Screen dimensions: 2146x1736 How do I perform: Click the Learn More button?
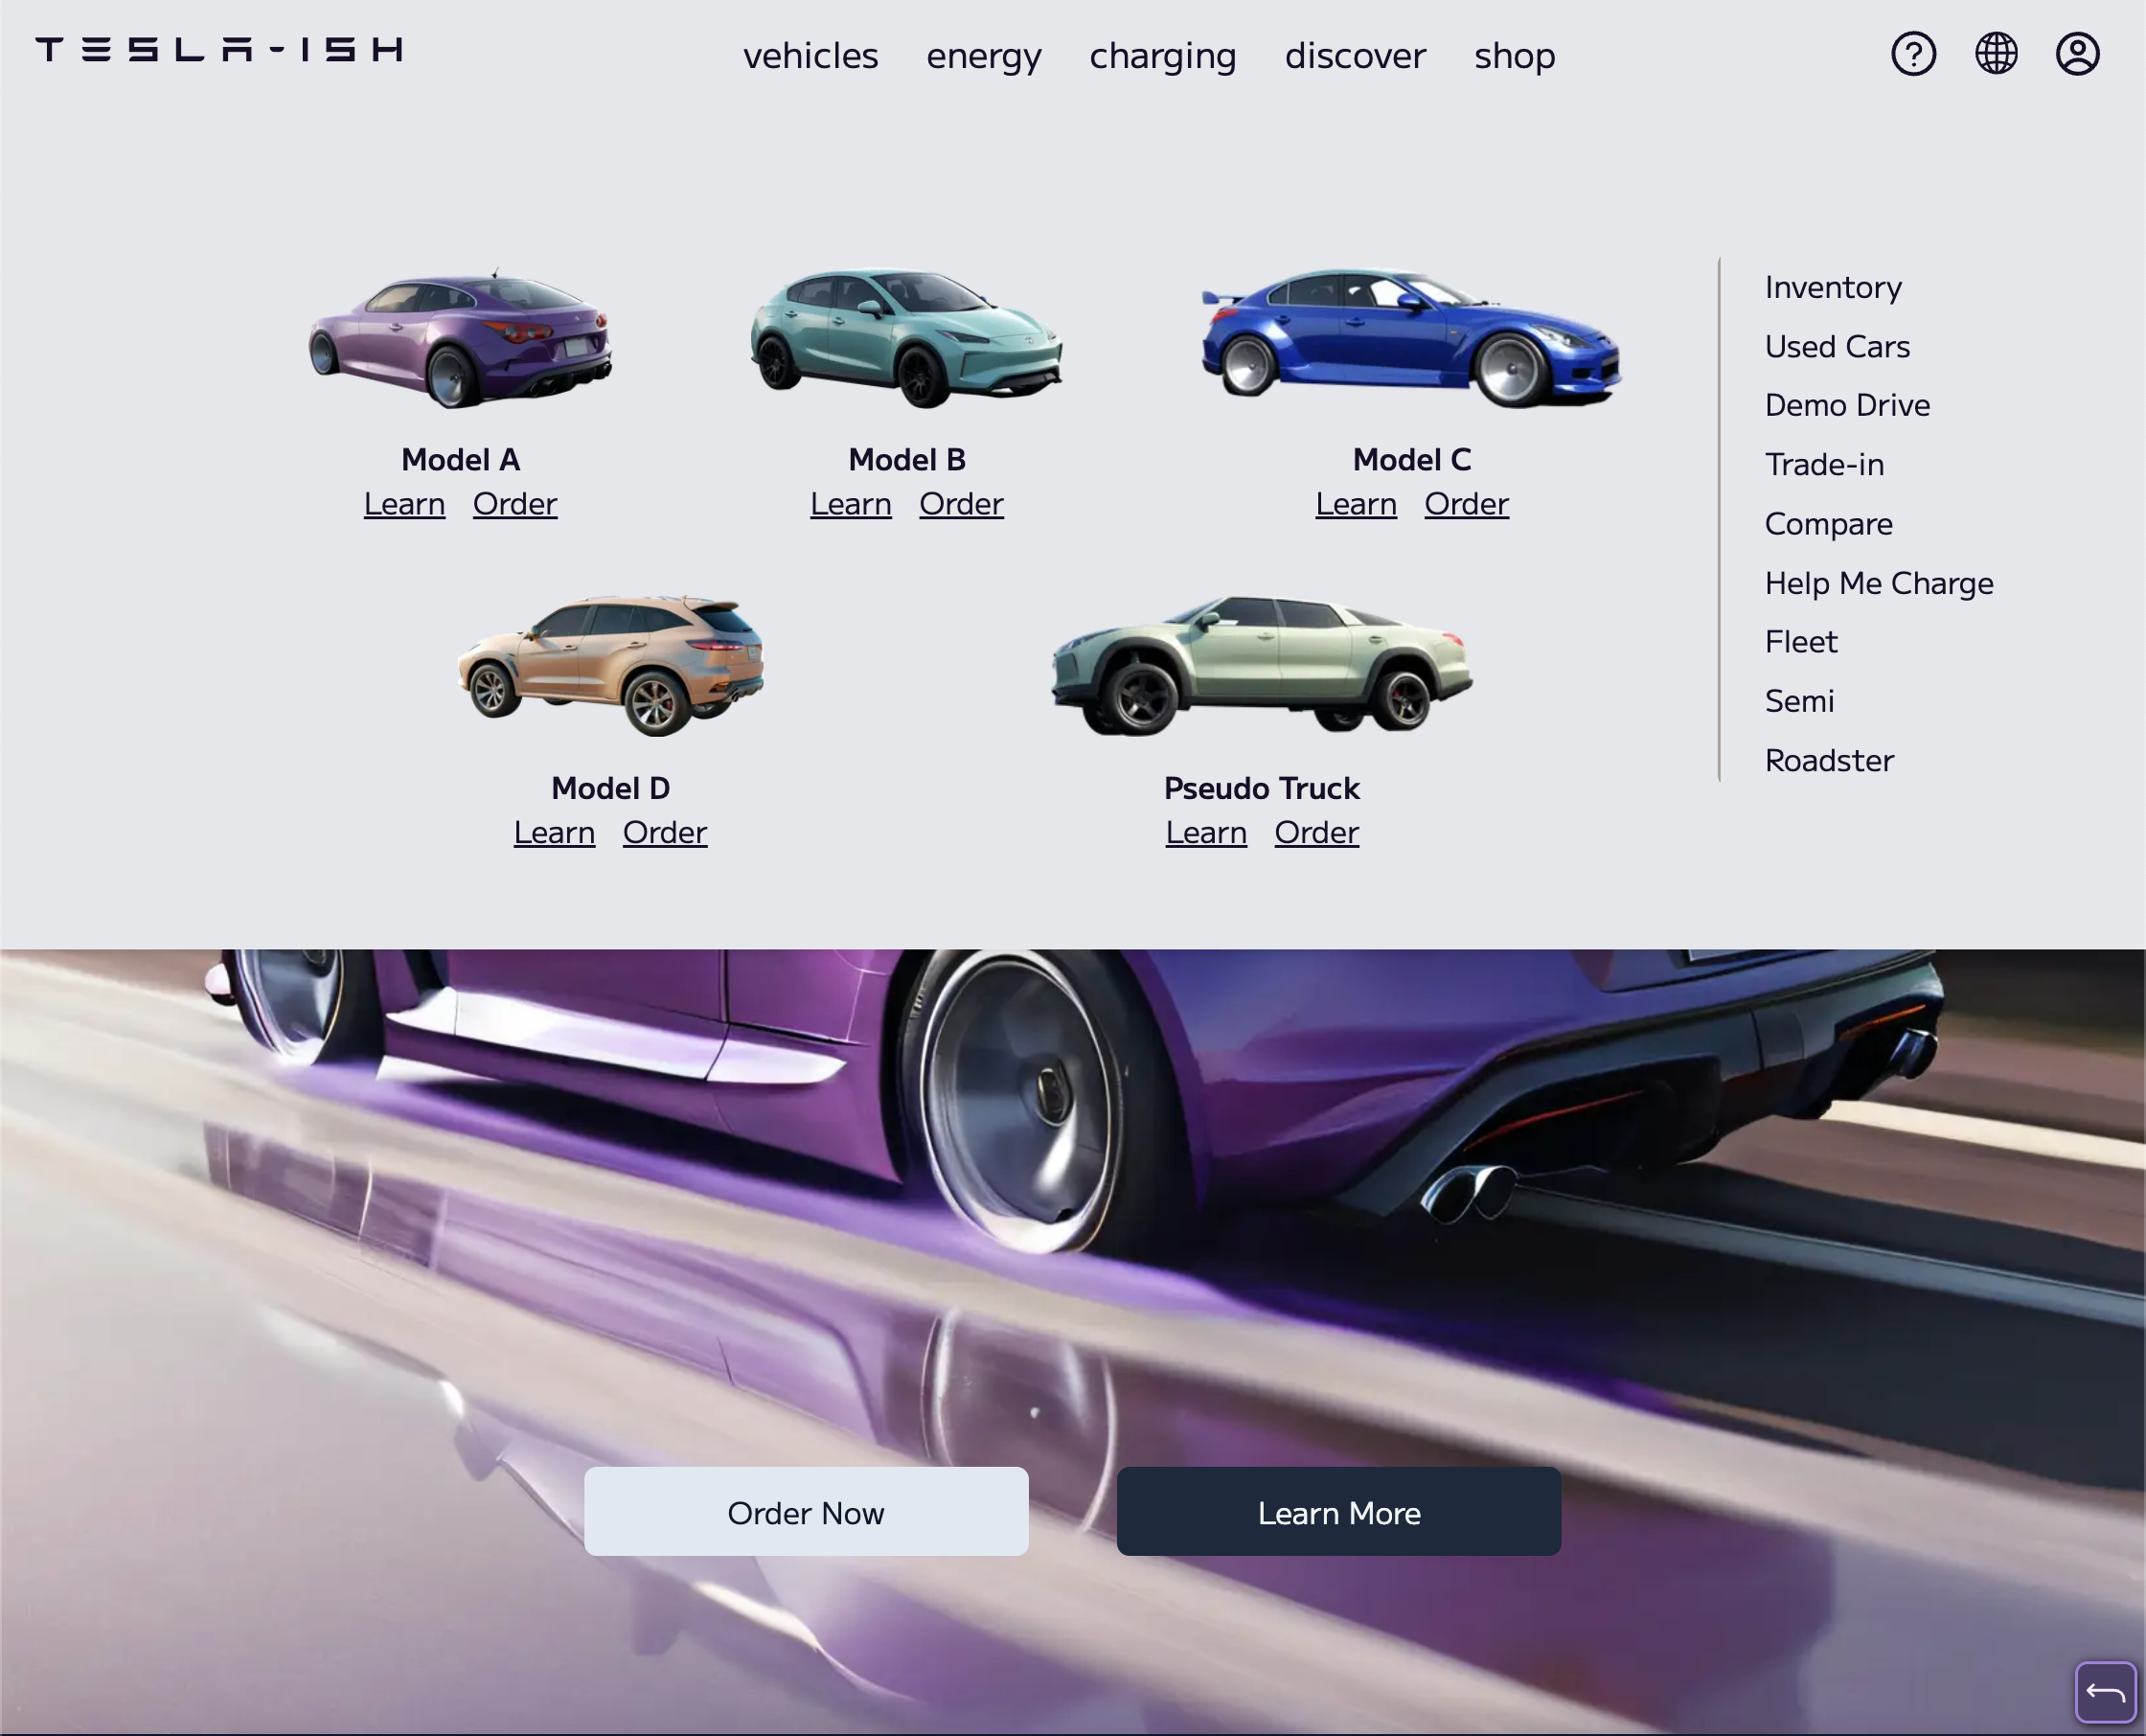coord(1338,1511)
